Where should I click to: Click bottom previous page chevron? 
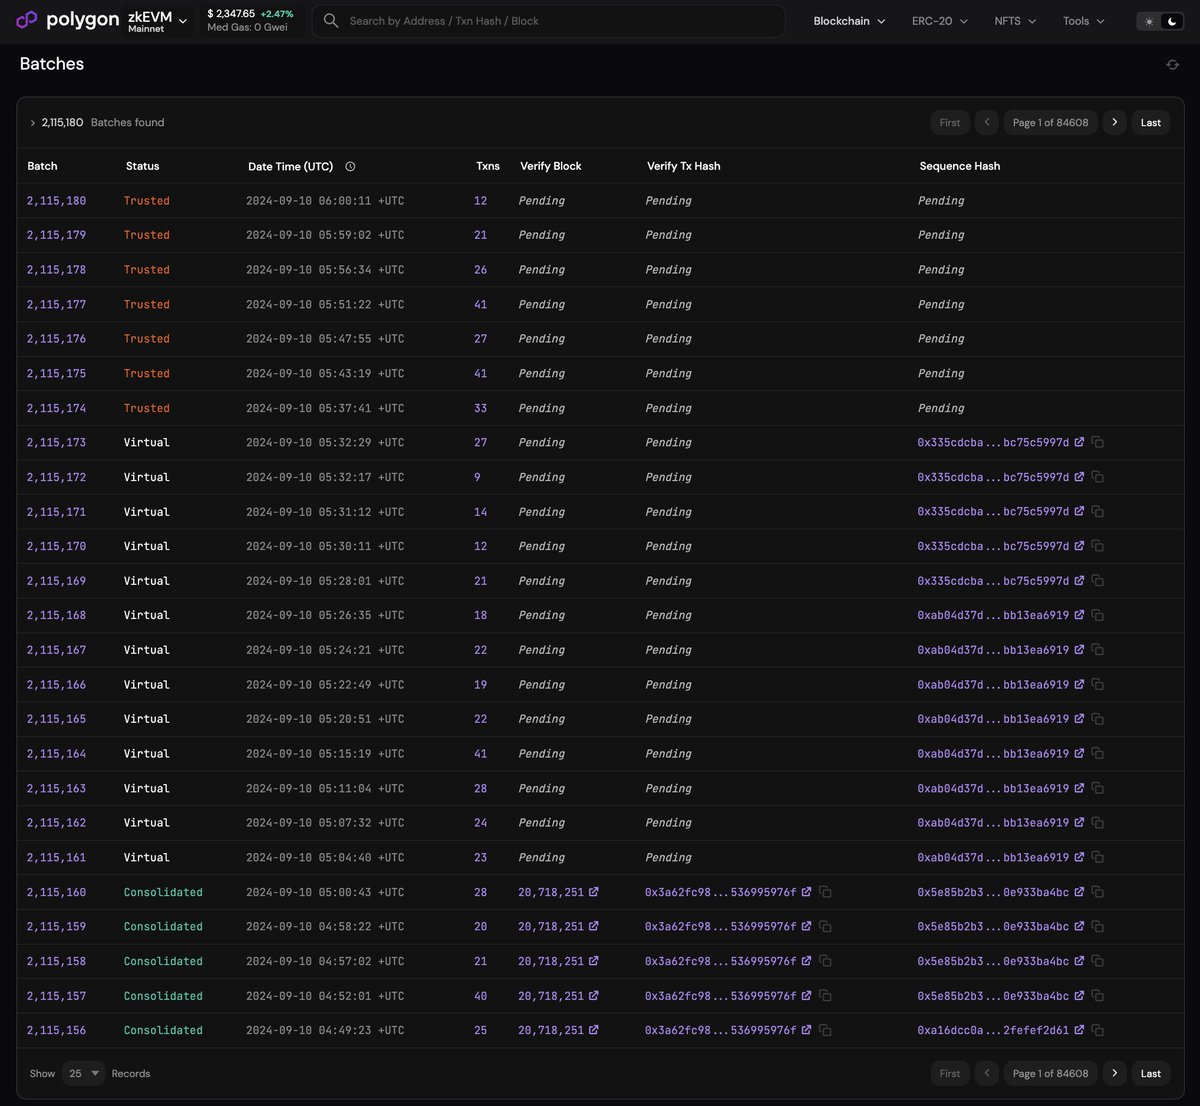point(987,1073)
